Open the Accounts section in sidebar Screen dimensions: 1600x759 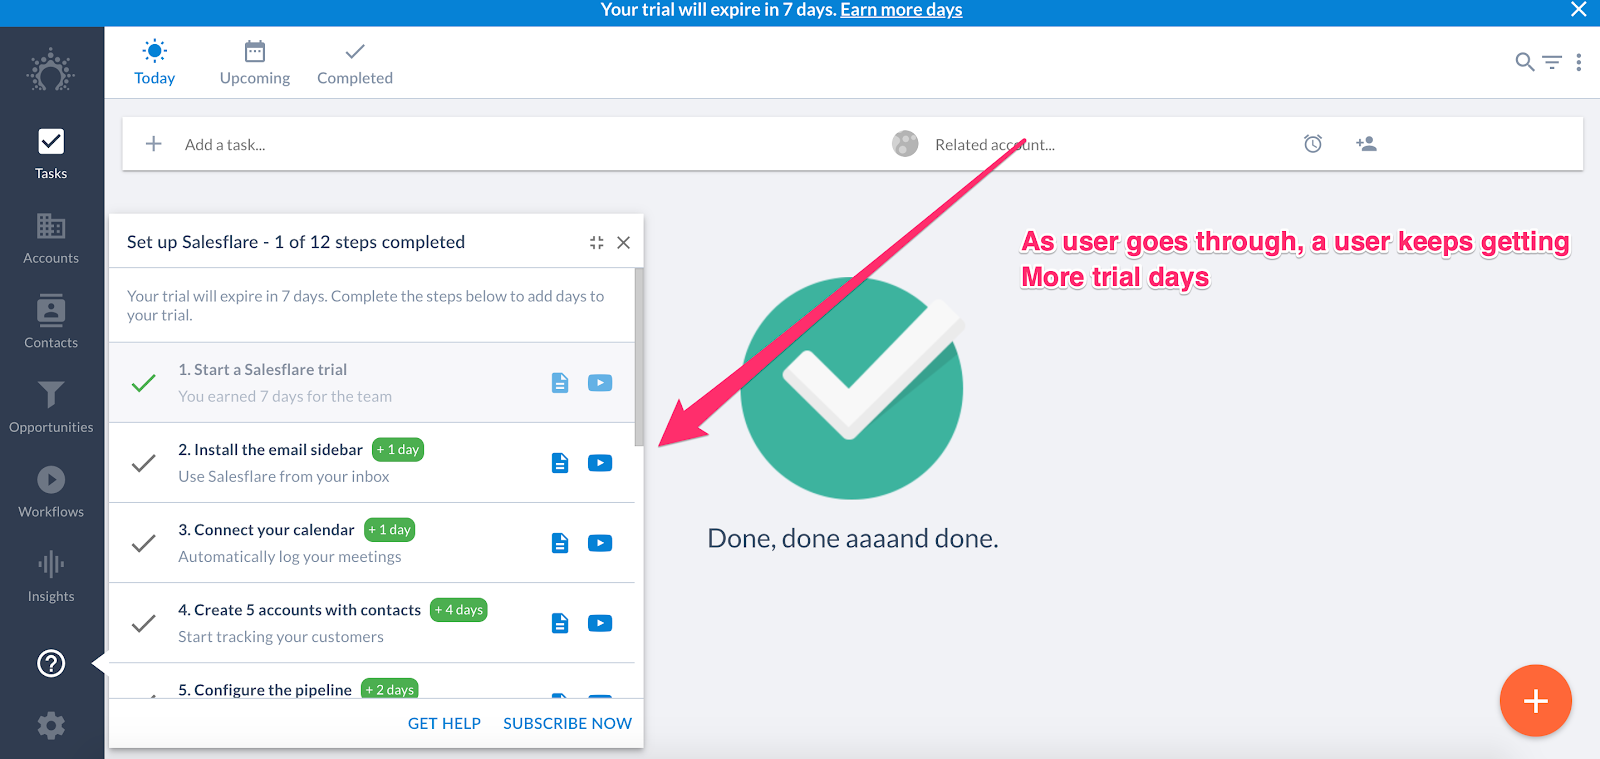(x=51, y=238)
